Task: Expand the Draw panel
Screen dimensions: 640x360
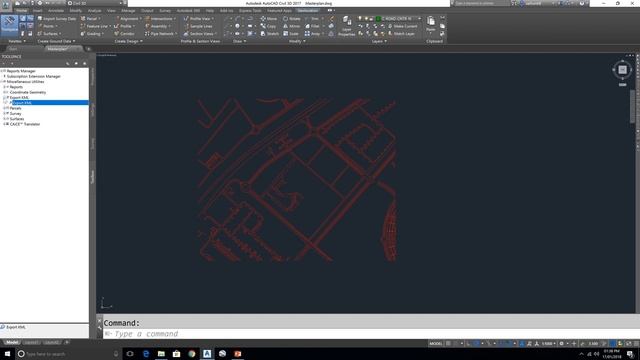Action: [x=240, y=41]
